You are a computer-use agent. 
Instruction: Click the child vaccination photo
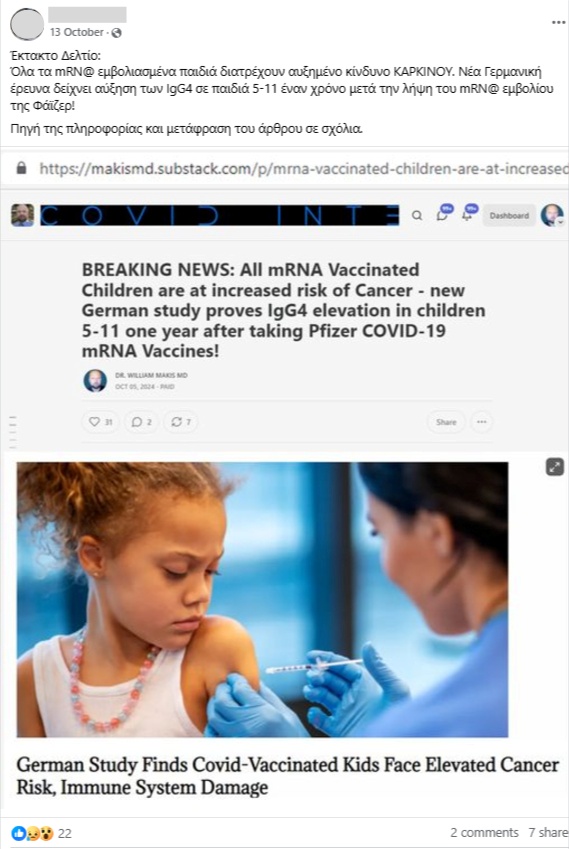click(262, 599)
